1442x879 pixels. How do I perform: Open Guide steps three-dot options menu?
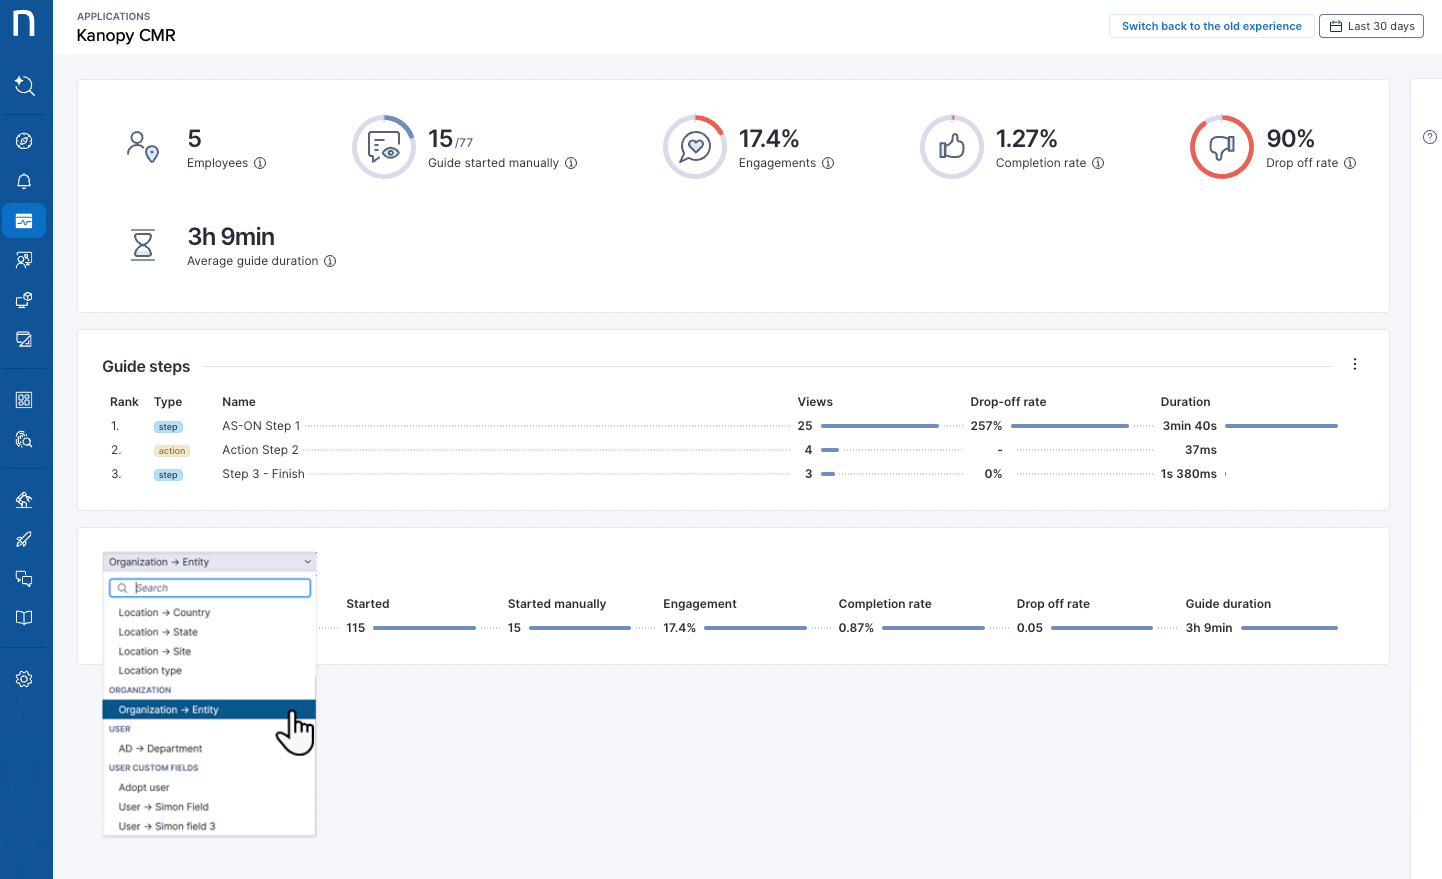[1355, 365]
